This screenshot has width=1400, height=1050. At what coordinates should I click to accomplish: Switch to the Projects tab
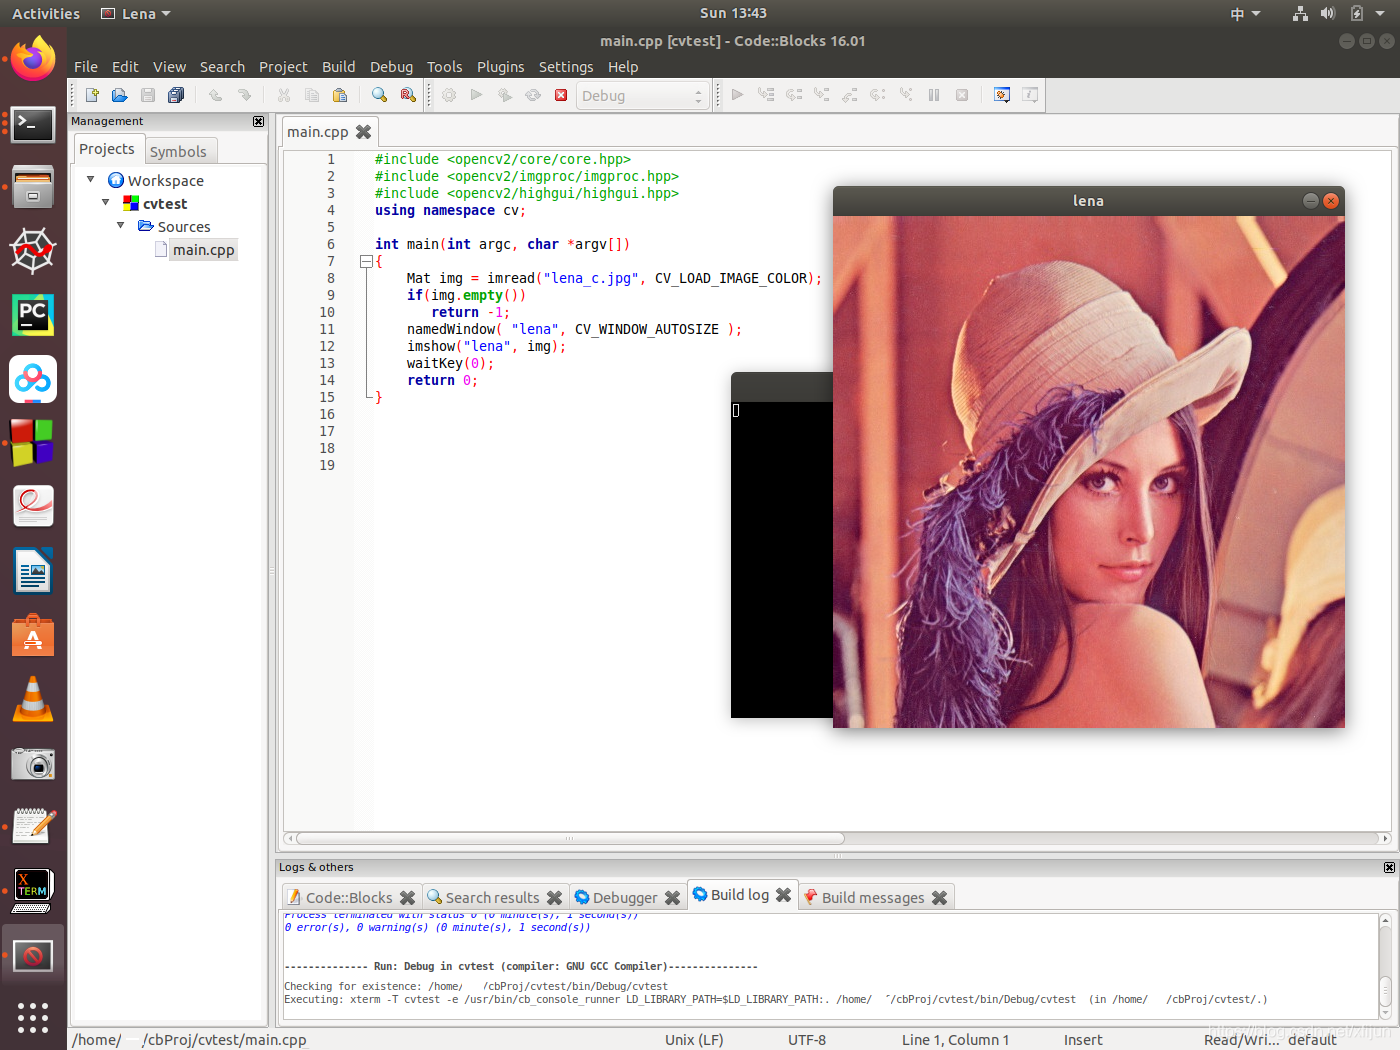tap(107, 149)
